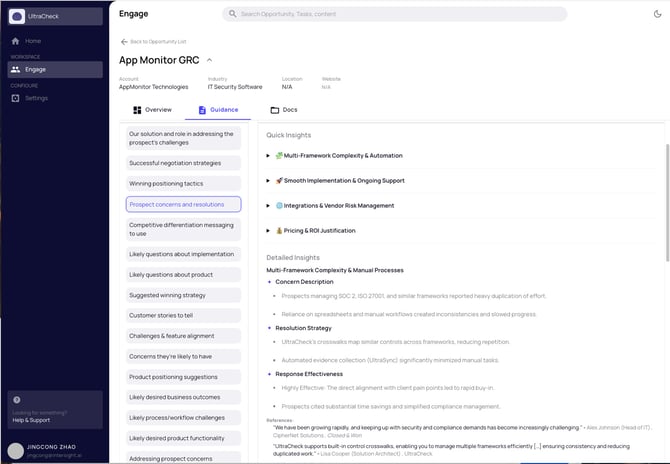
Task: Click the Docs folder icon
Action: (275, 110)
